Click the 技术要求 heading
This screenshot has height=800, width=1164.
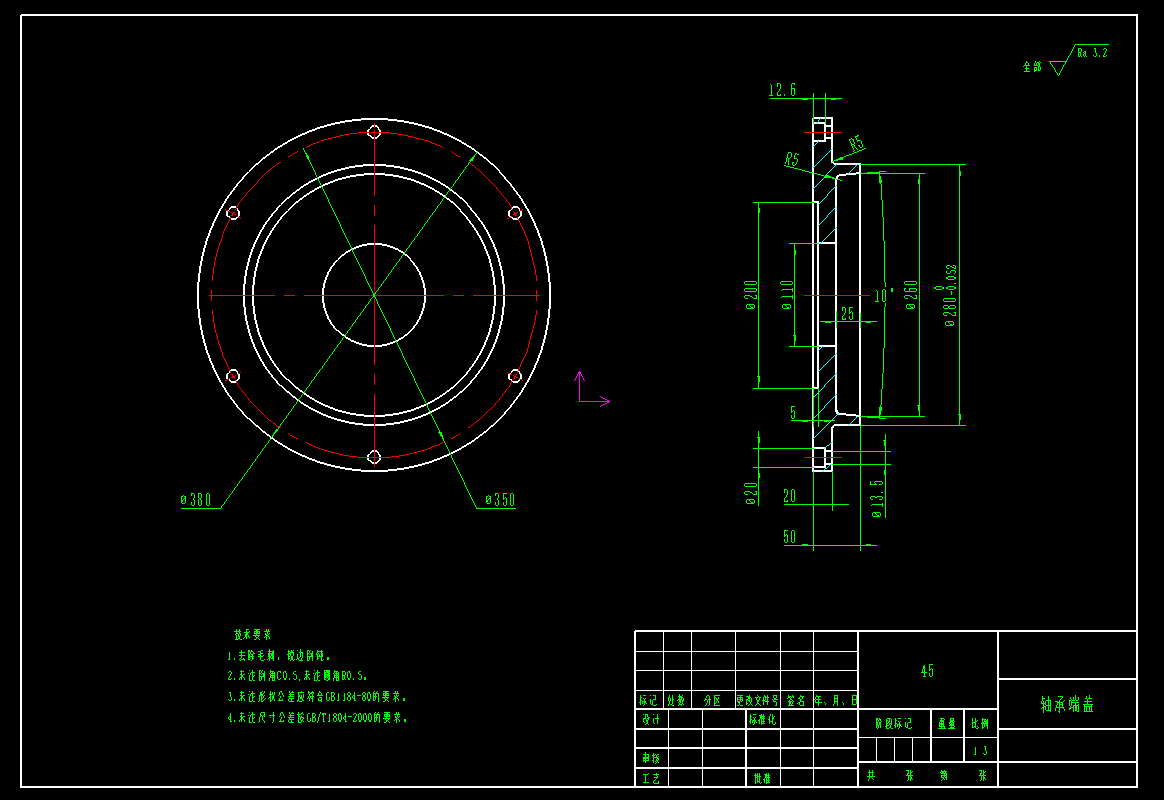252,635
